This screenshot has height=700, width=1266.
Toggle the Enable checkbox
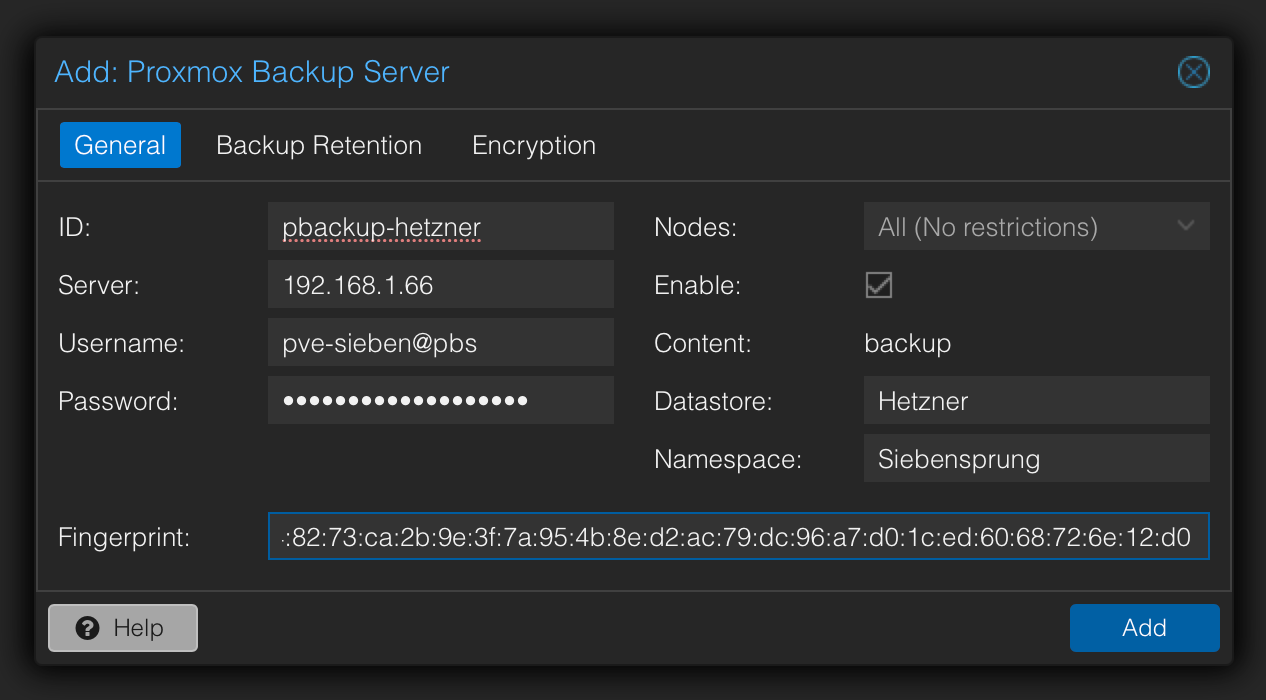point(879,285)
